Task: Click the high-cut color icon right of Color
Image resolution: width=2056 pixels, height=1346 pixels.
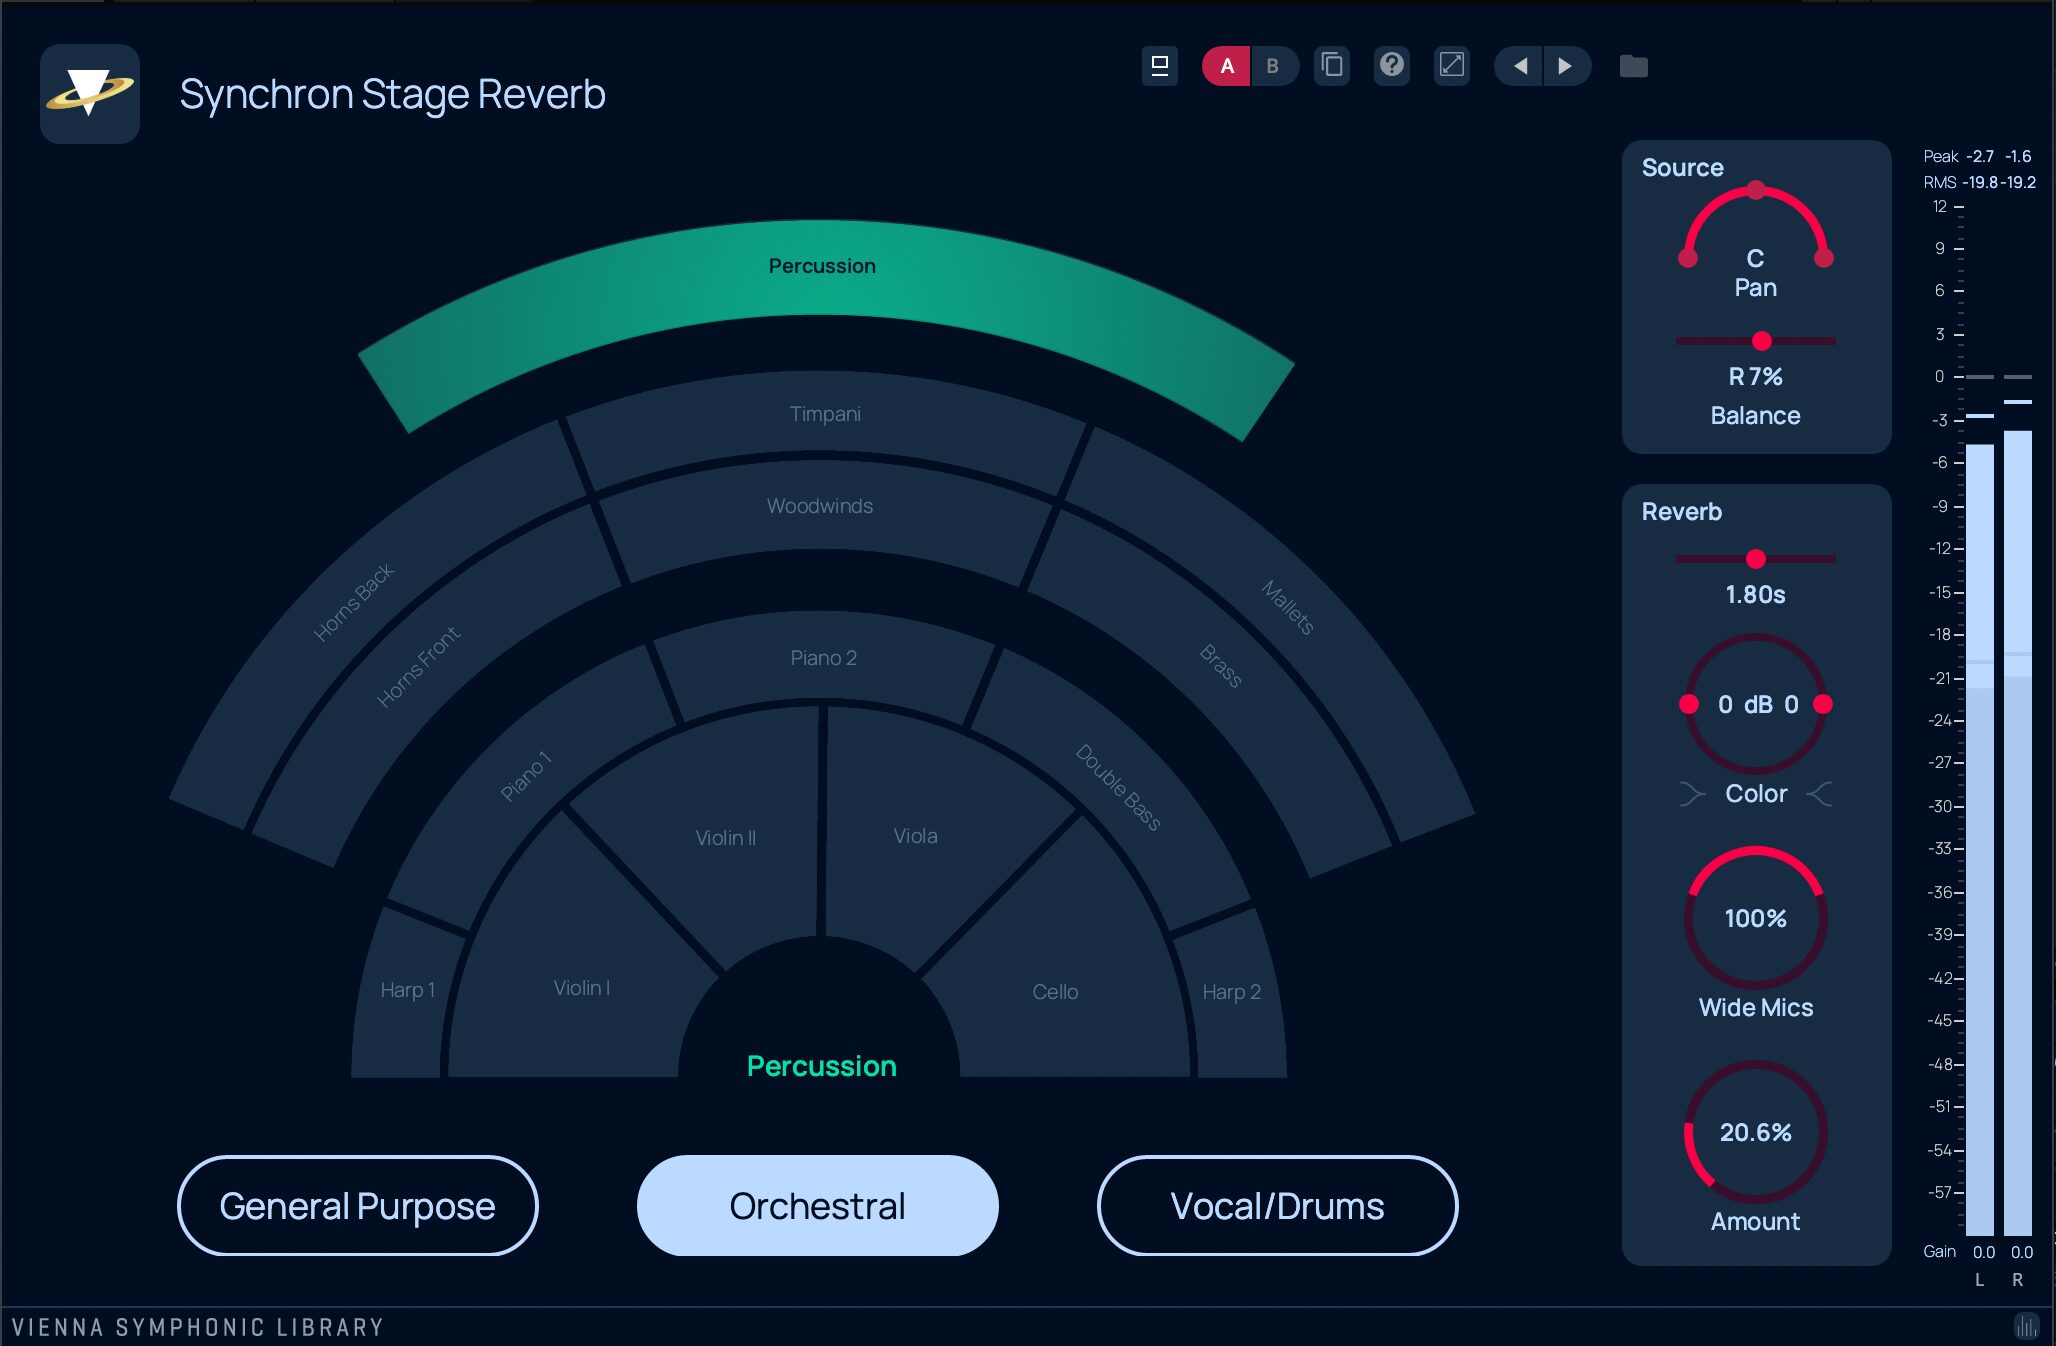Action: click(1819, 794)
